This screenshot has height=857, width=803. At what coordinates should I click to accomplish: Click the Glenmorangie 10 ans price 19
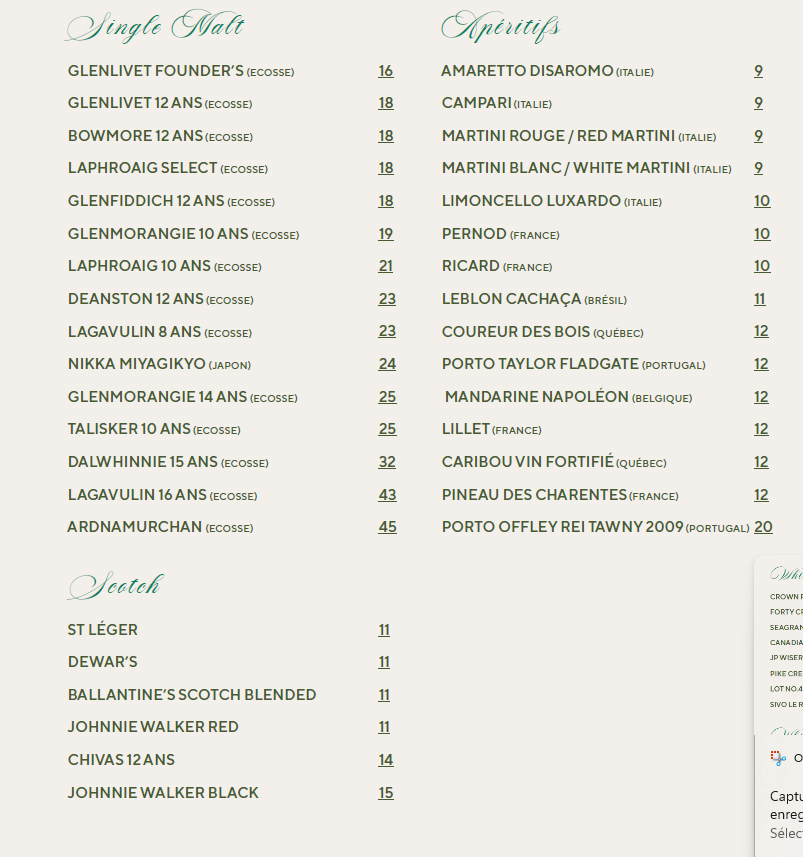[x=386, y=234]
